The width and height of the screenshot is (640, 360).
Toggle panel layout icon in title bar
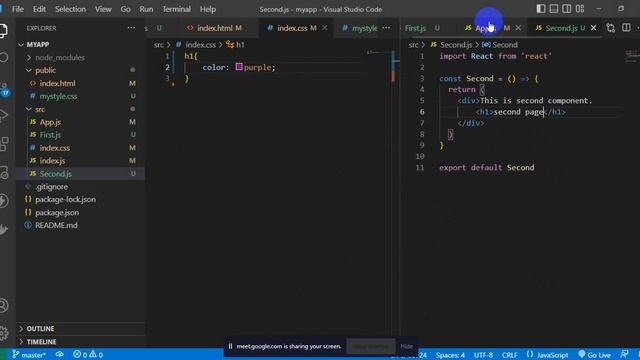coord(554,9)
